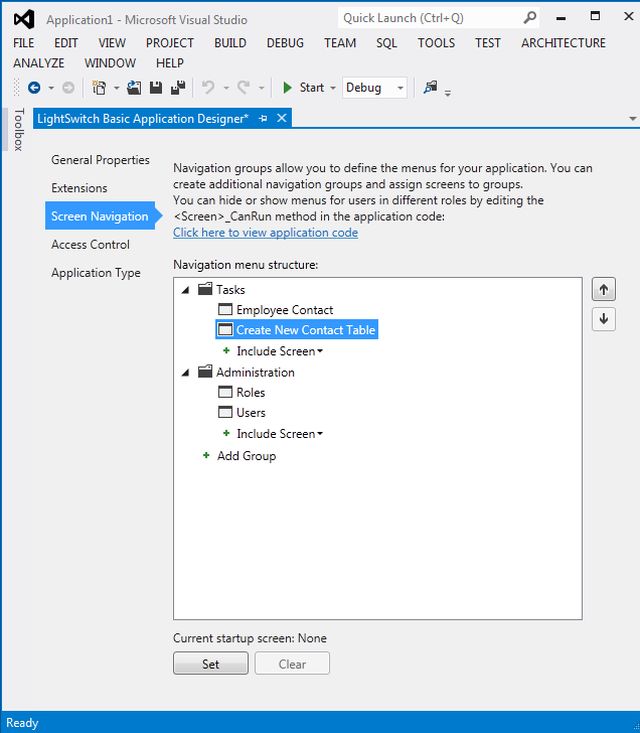Image resolution: width=640 pixels, height=733 pixels.
Task: Select the Roles tree item
Action: (x=251, y=392)
